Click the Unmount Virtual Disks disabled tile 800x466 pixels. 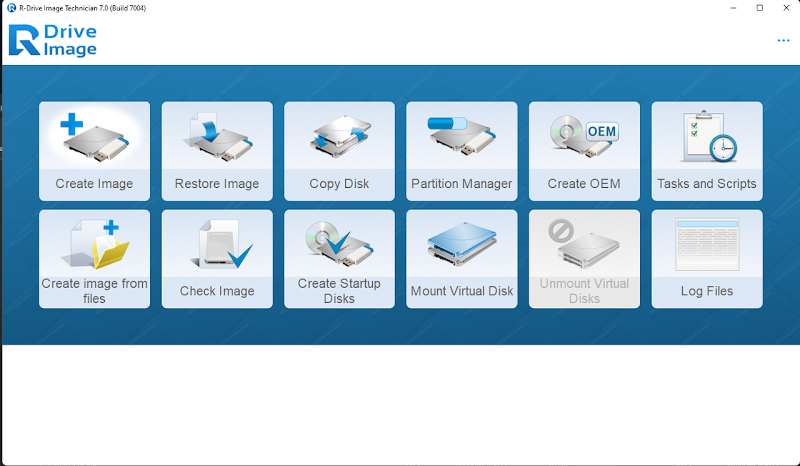tap(584, 259)
